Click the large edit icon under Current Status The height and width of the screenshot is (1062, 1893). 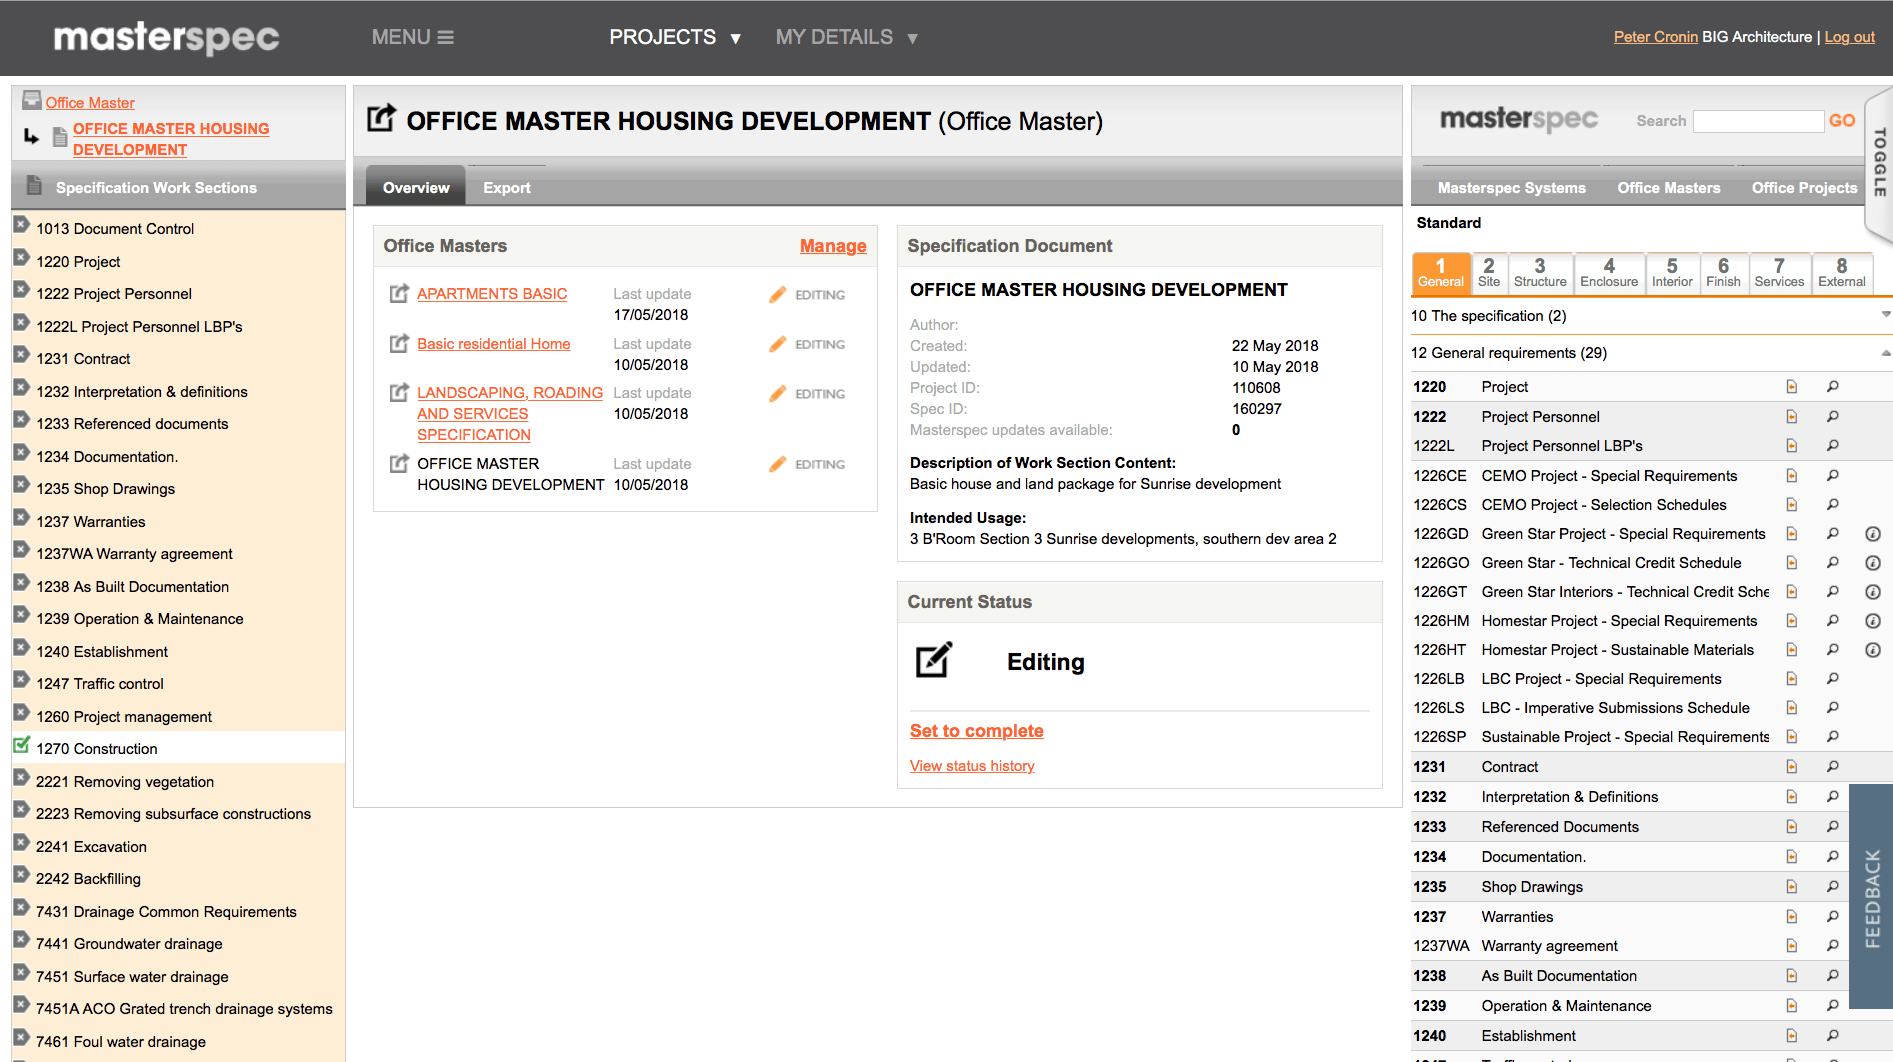[x=934, y=661]
